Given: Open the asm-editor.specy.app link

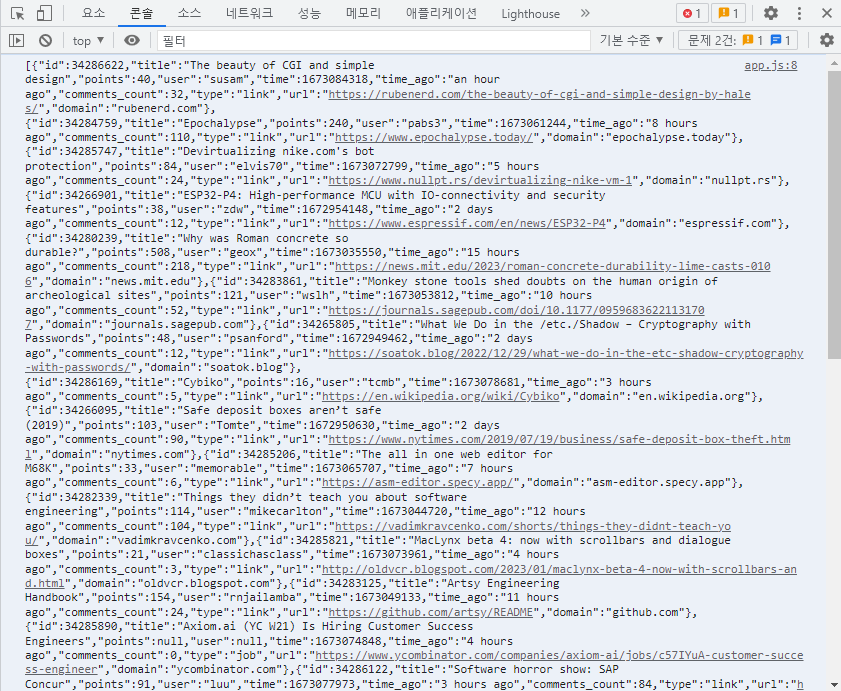Looking at the screenshot, I should 417,482.
